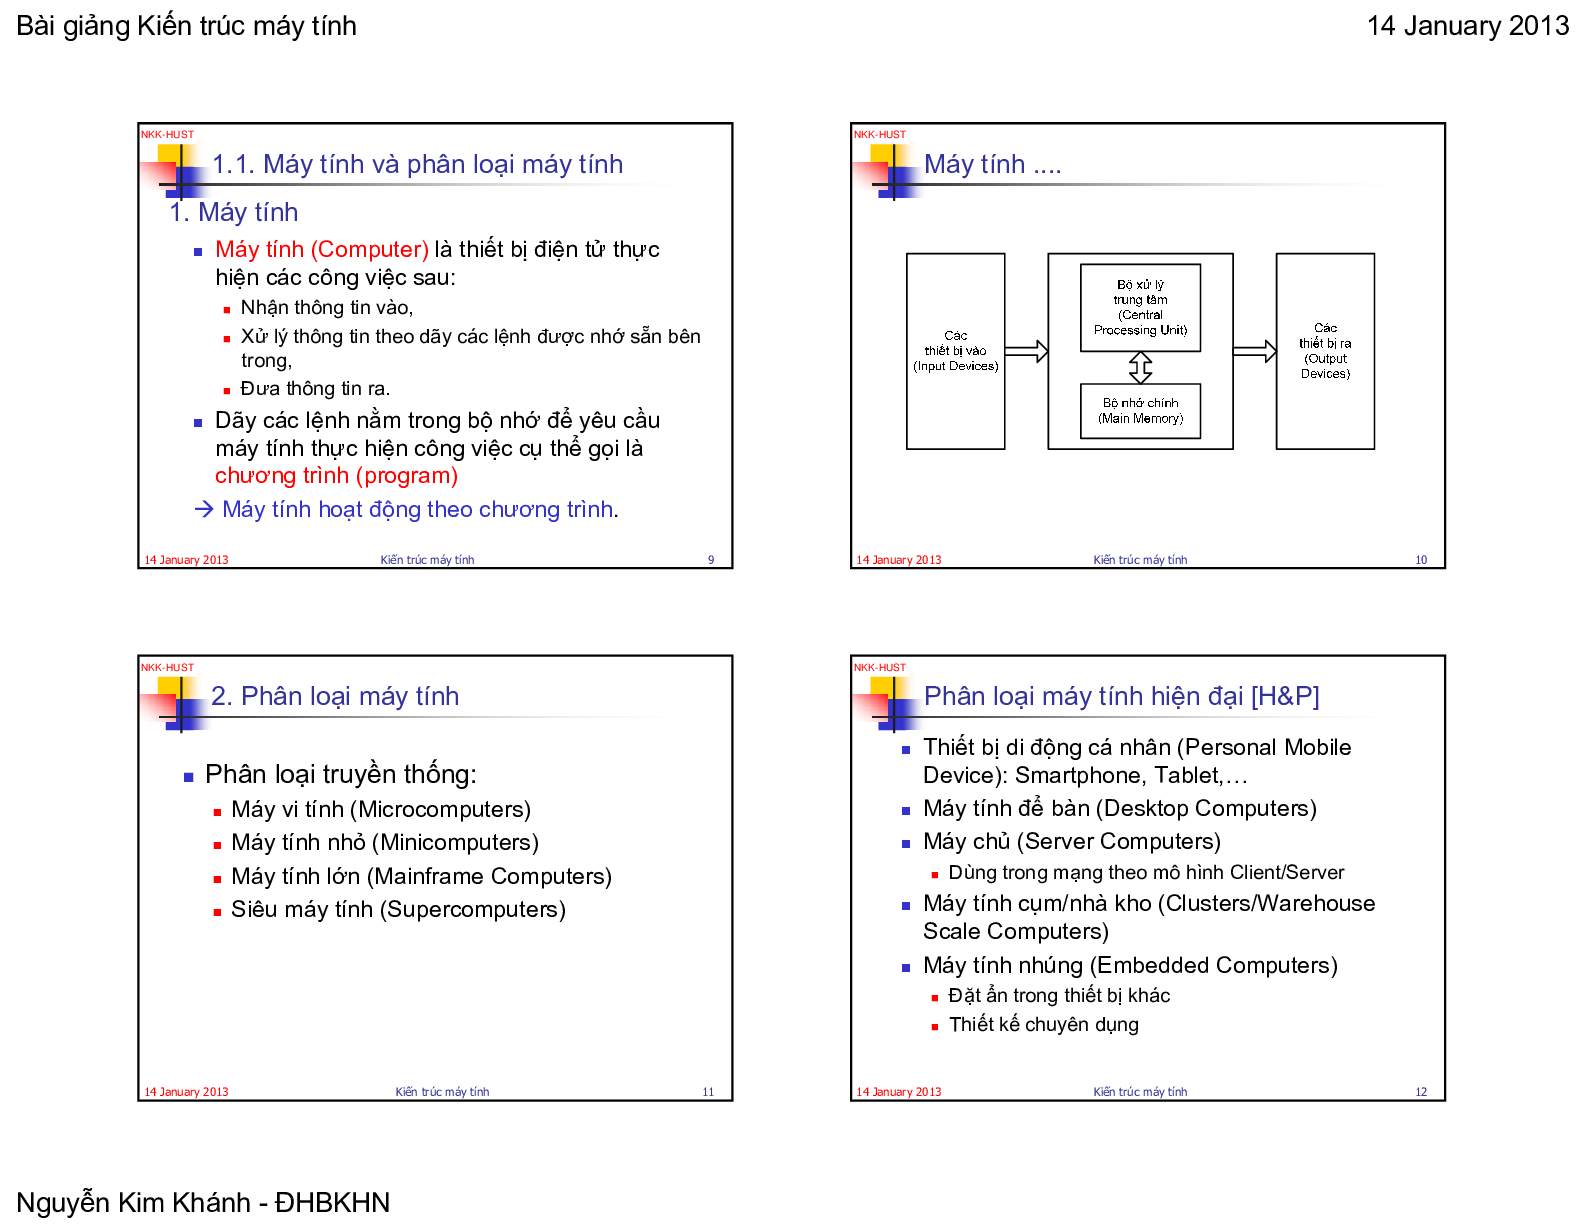
Task: Click footer text 'Nguyễn Kim Khánh - ĐHBKHN'
Action: pos(203,1202)
